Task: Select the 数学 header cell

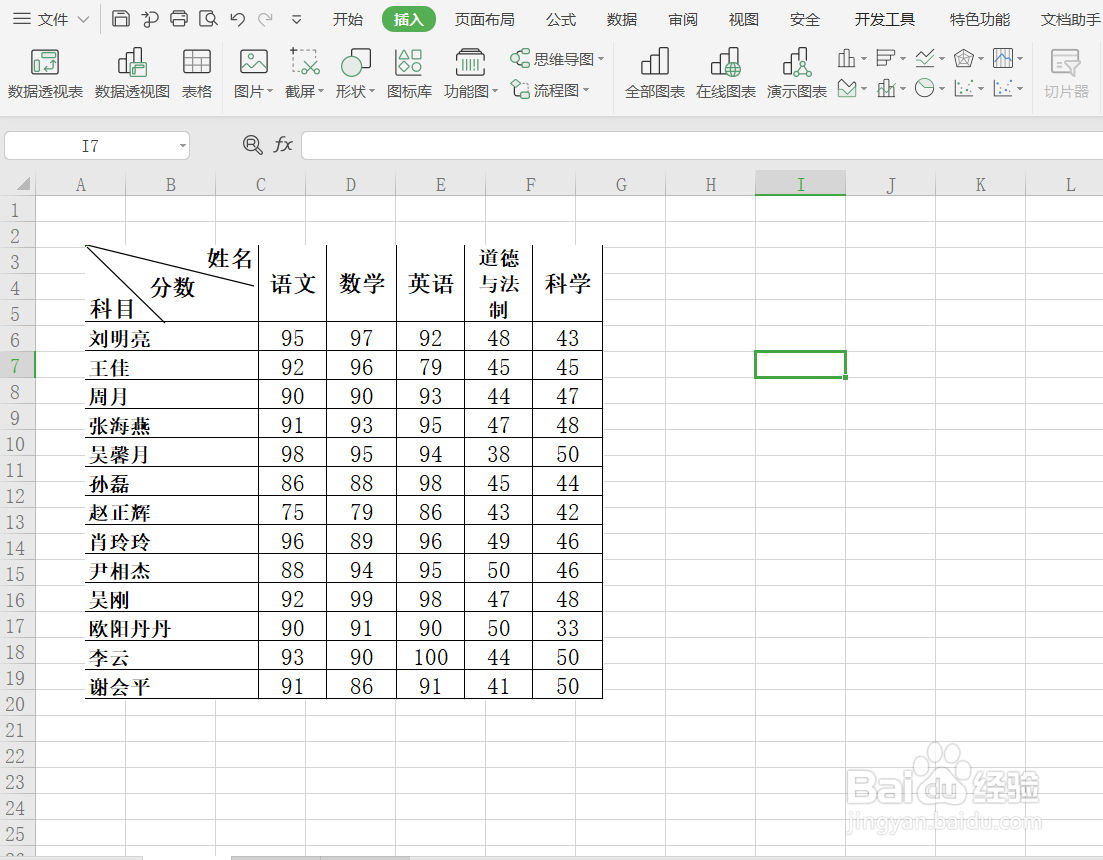Action: 362,283
